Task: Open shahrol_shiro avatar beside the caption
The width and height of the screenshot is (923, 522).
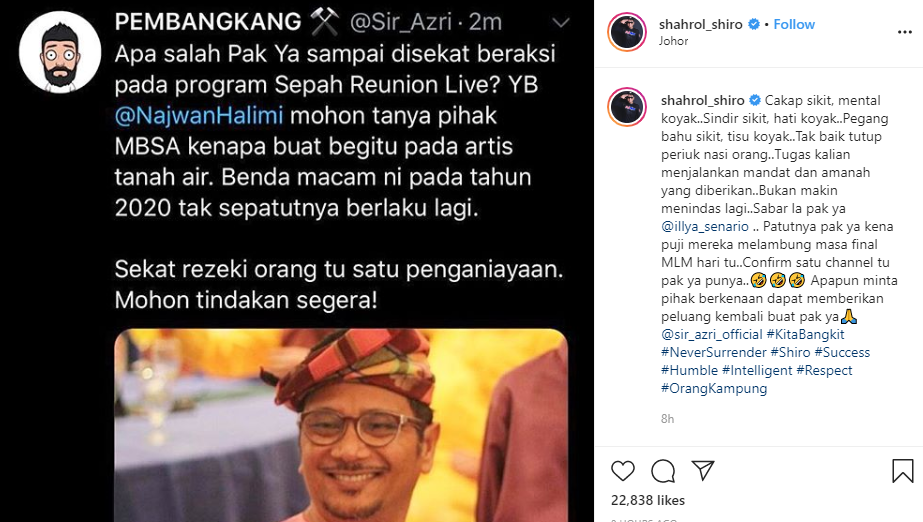Action: point(627,107)
